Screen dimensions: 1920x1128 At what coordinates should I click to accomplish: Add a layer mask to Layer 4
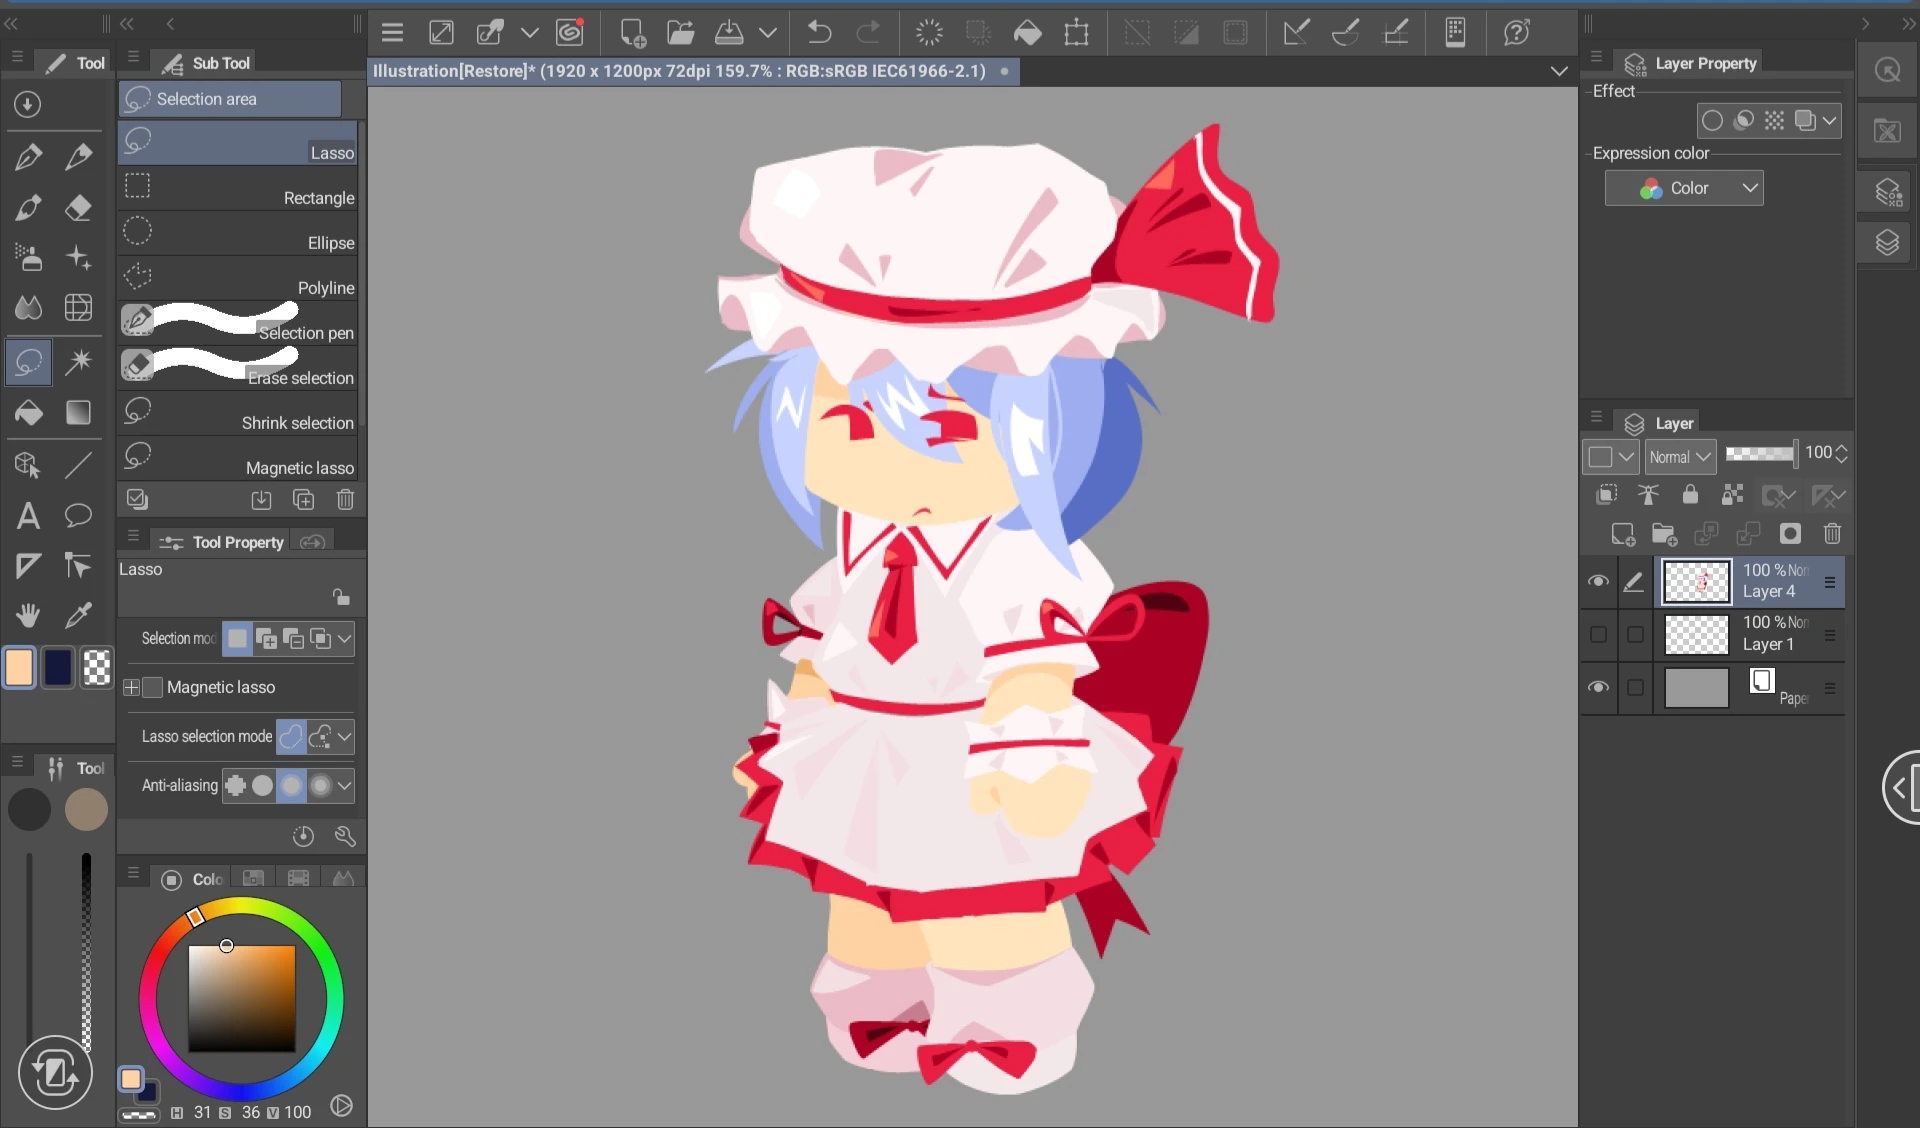tap(1791, 534)
